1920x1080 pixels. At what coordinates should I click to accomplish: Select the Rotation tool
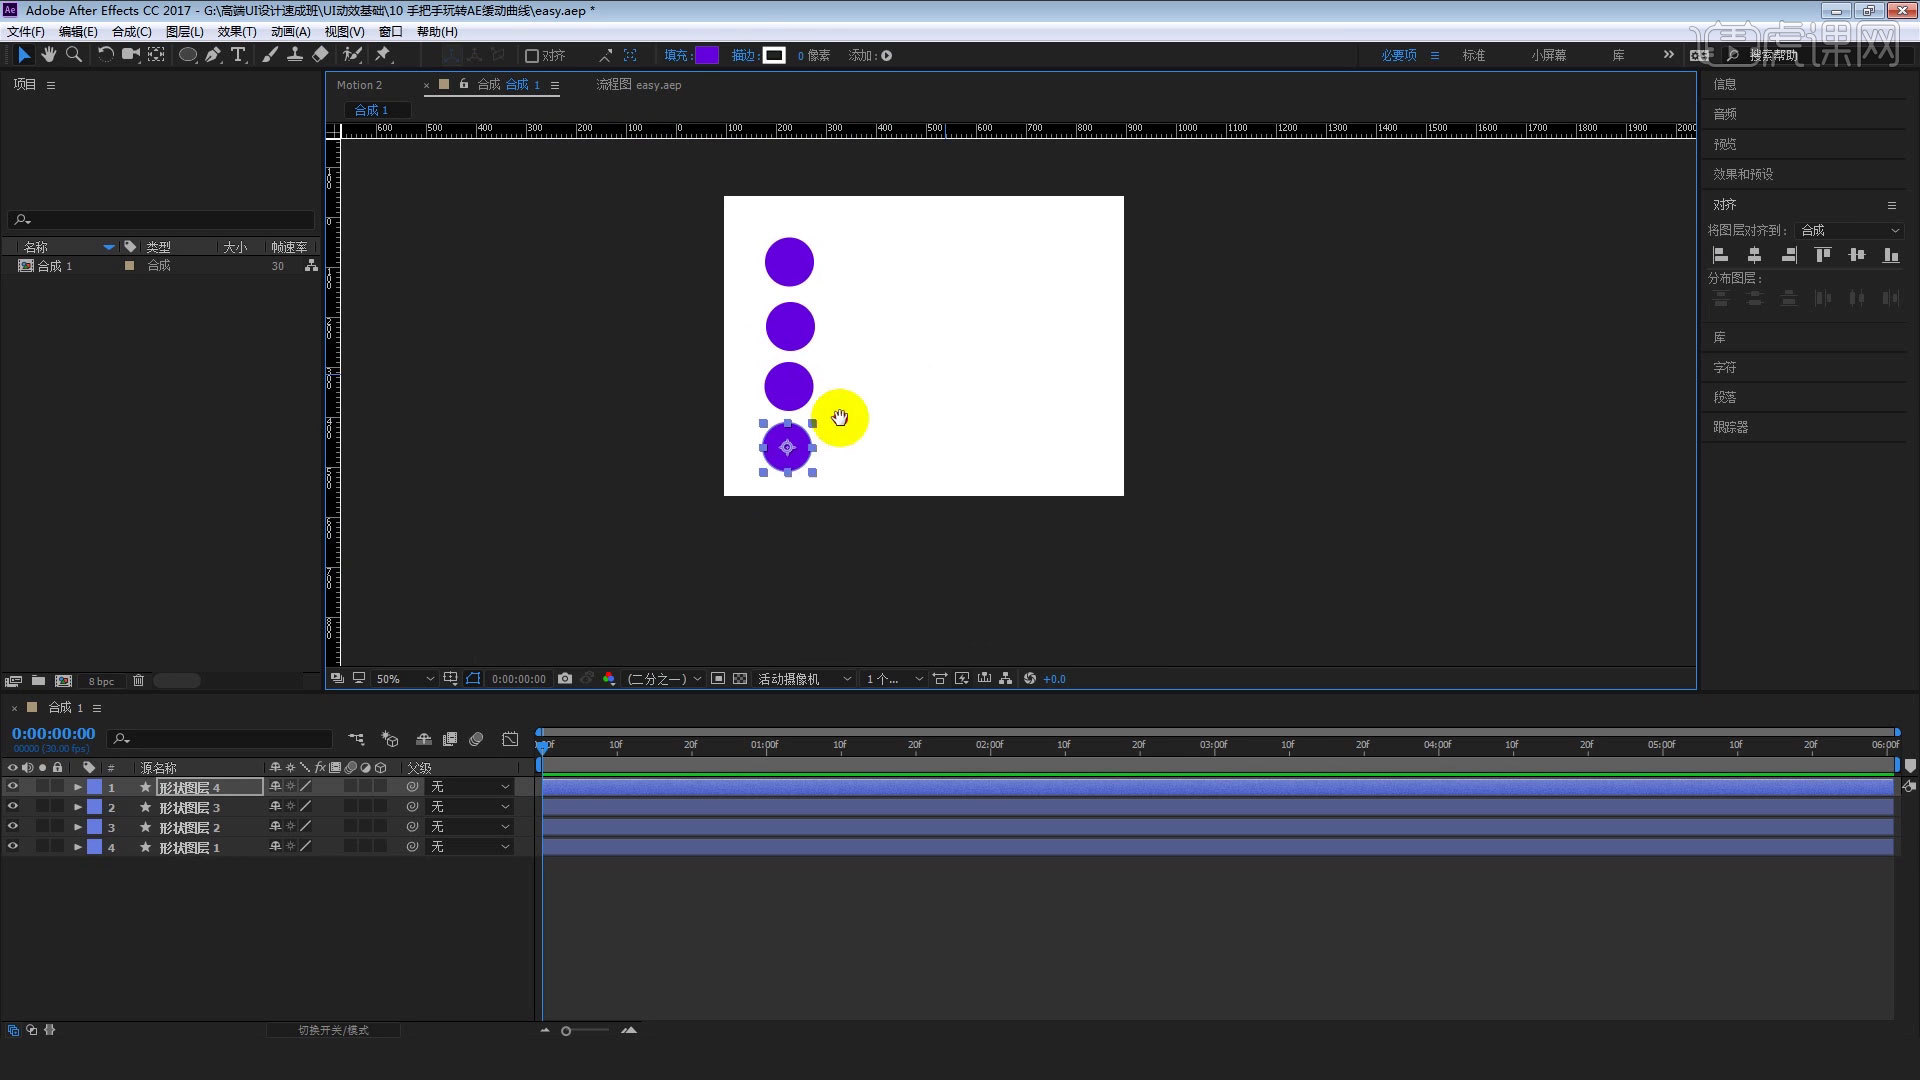click(x=105, y=55)
